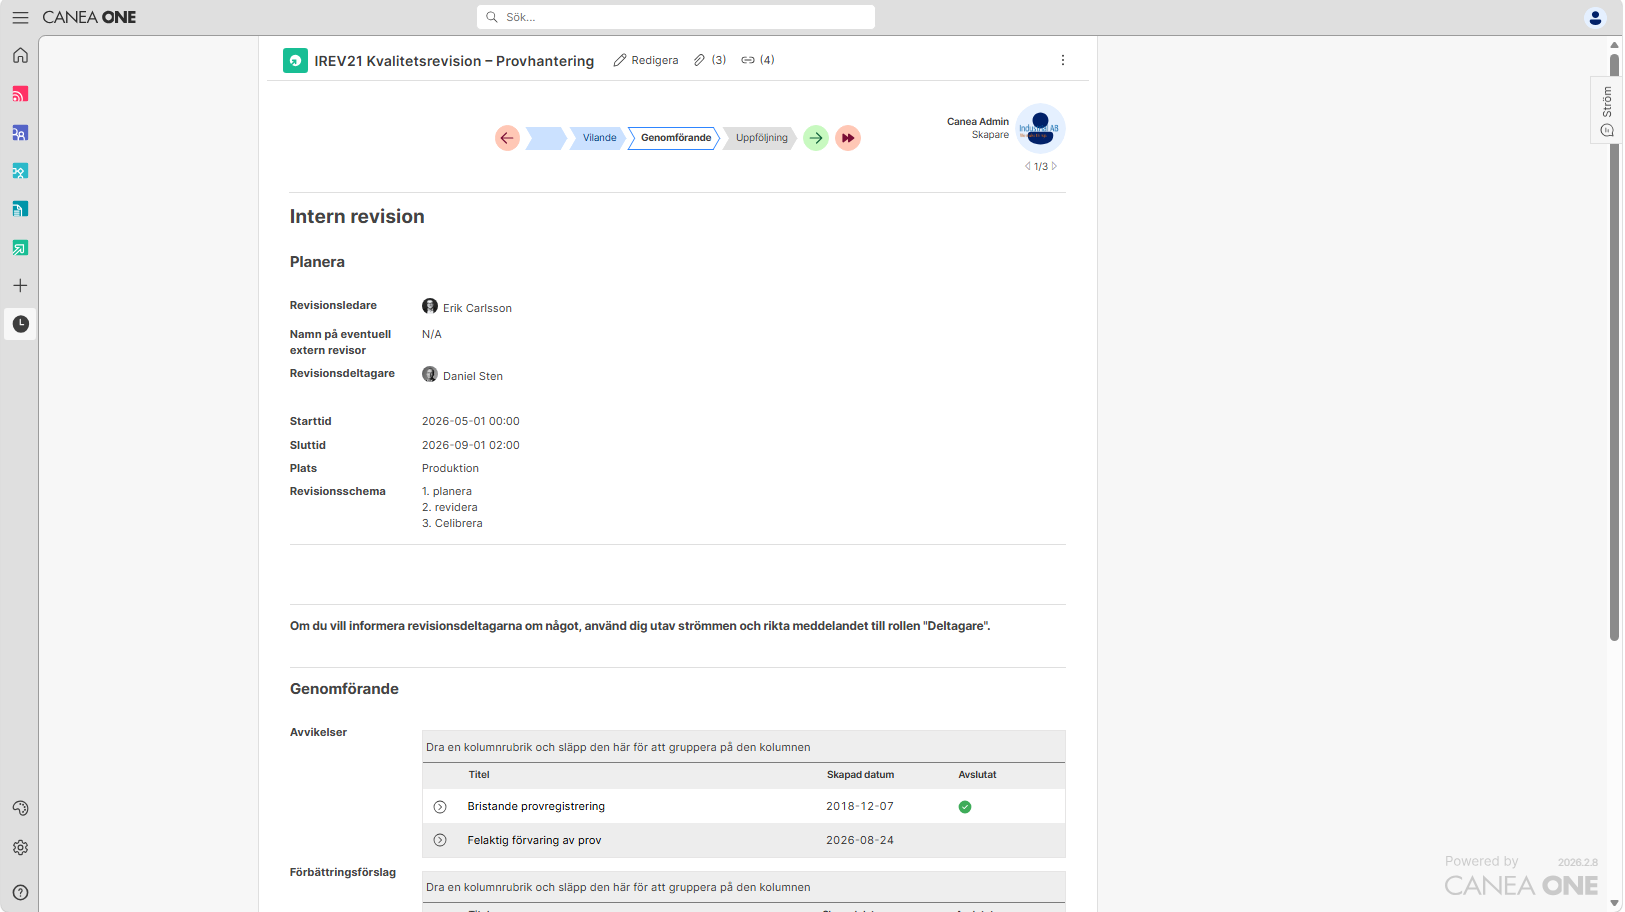Viewport: 1625px width, 912px height.
Task: Open the hamburger menu beside CANEA ONE
Action: coord(20,17)
